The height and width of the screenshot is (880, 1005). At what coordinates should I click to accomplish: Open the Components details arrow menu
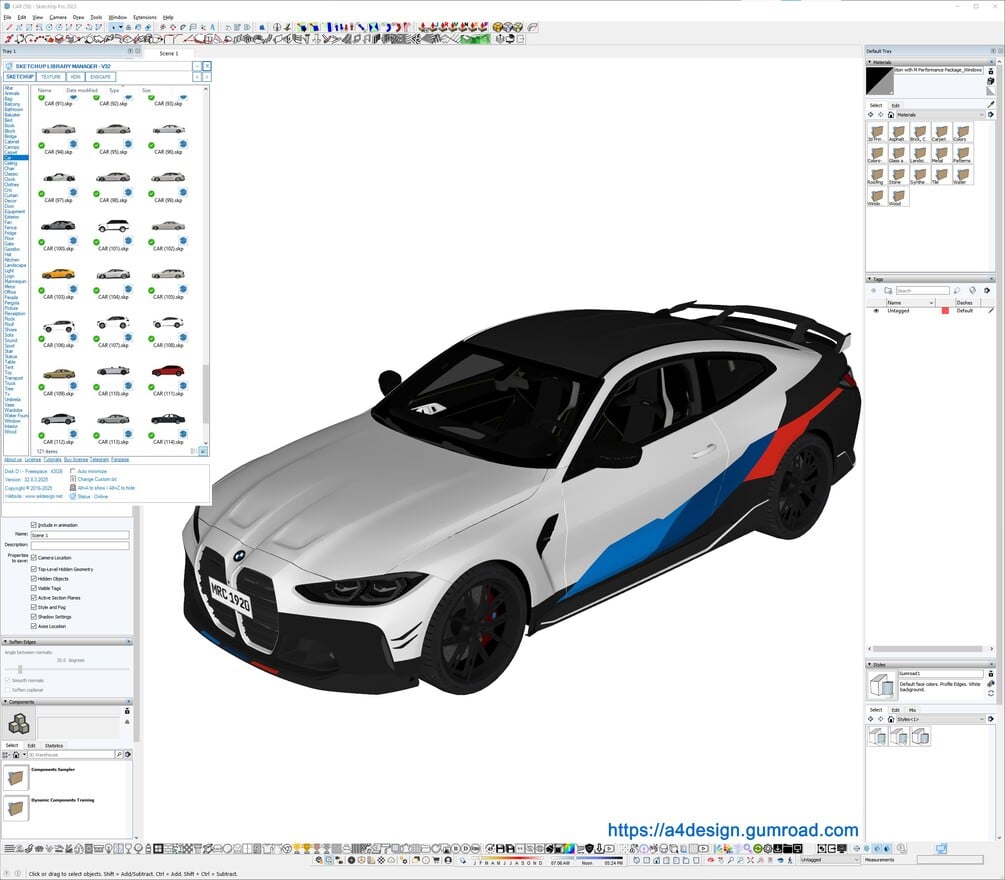[x=128, y=754]
